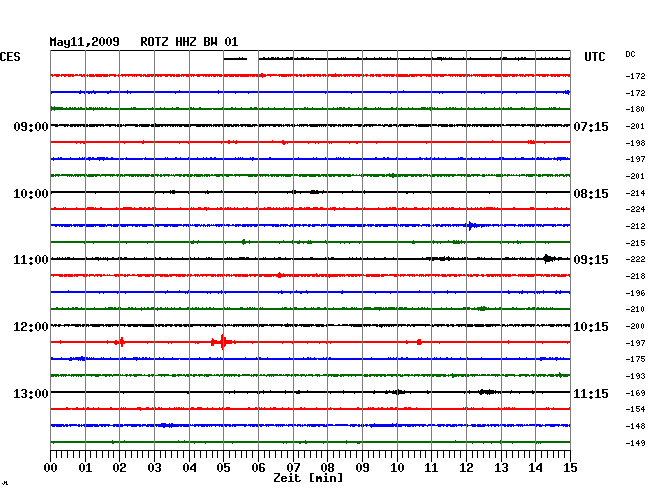The width and height of the screenshot is (650, 494).
Task: Click the DC value -200
Action: (635, 327)
